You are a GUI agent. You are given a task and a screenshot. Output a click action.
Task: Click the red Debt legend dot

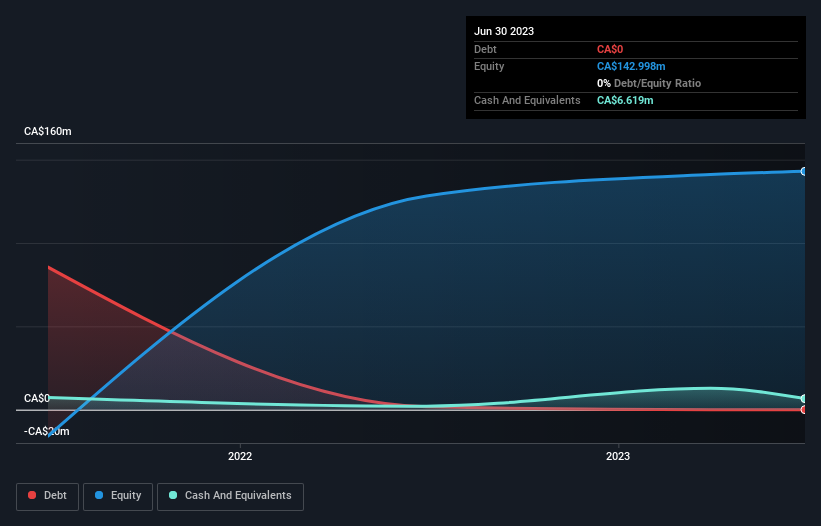pyautogui.click(x=32, y=495)
